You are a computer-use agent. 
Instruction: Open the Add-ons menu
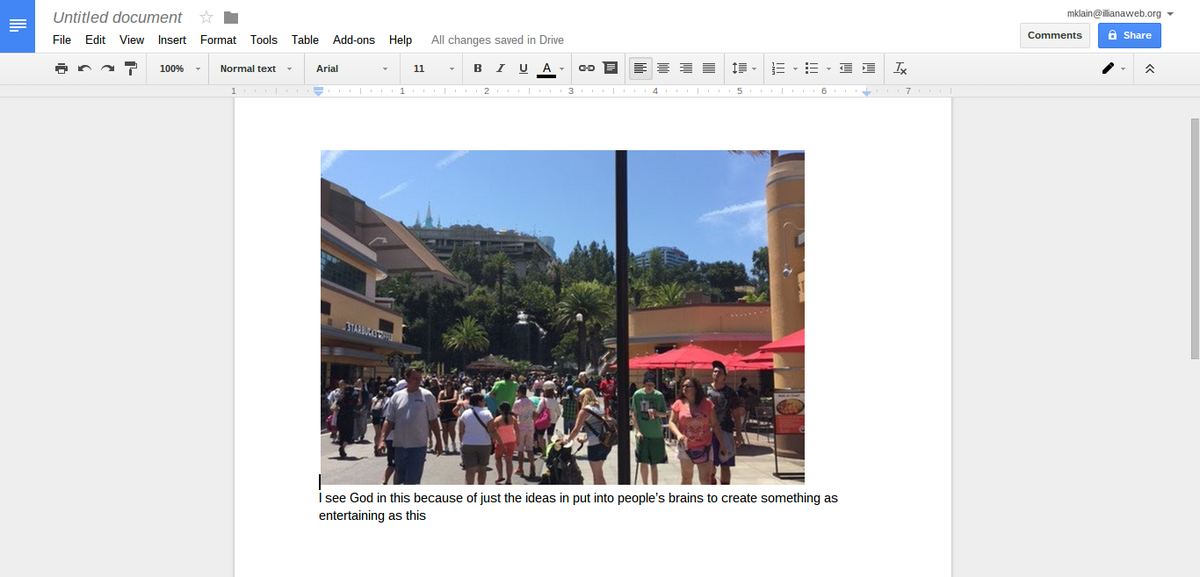pyautogui.click(x=354, y=40)
